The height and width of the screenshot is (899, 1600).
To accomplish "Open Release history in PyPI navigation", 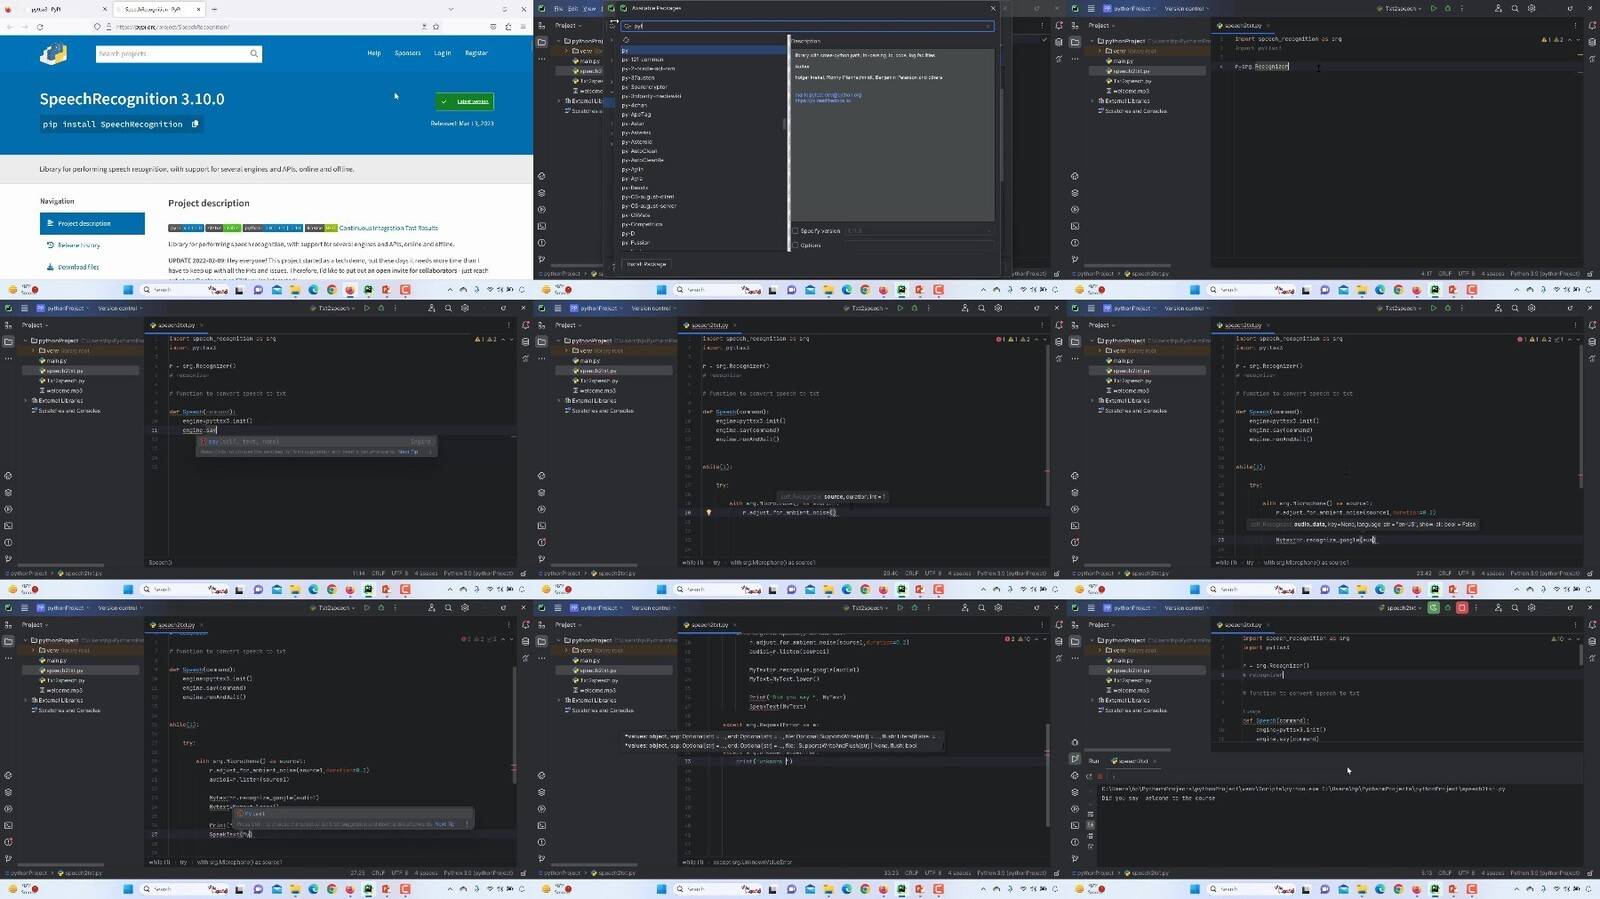I will pyautogui.click(x=79, y=245).
